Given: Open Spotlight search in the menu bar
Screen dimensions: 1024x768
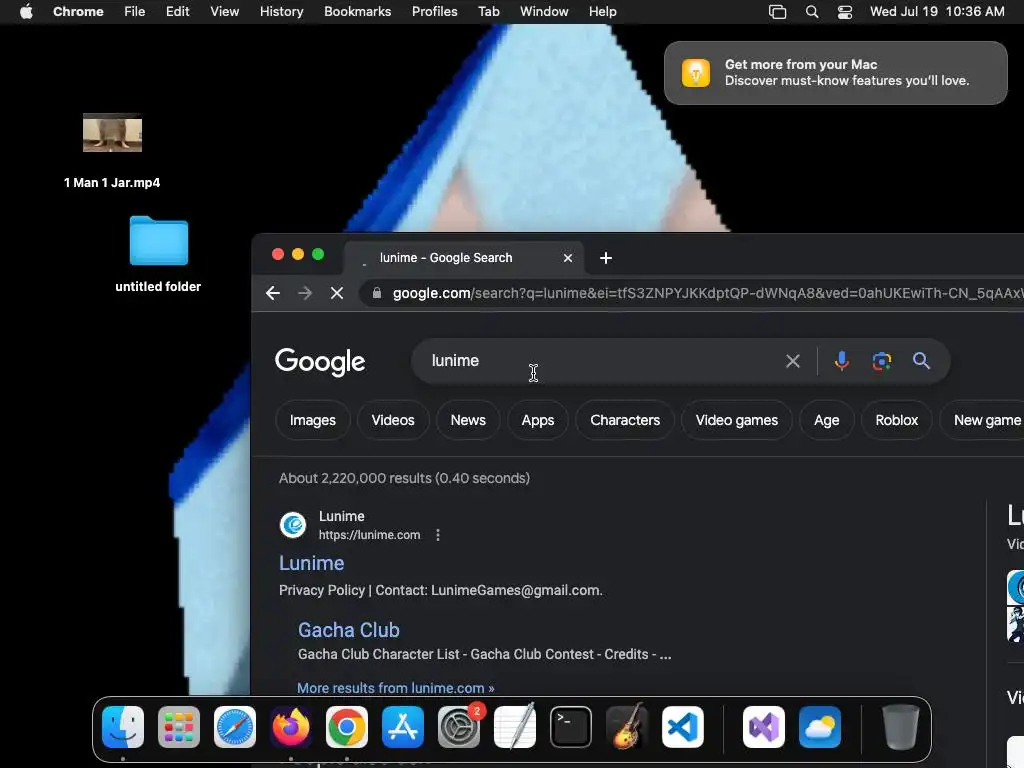Looking at the screenshot, I should pos(812,12).
